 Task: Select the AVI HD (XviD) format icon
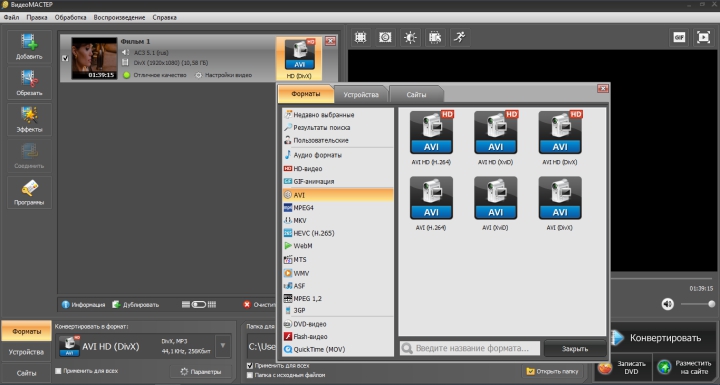click(495, 133)
